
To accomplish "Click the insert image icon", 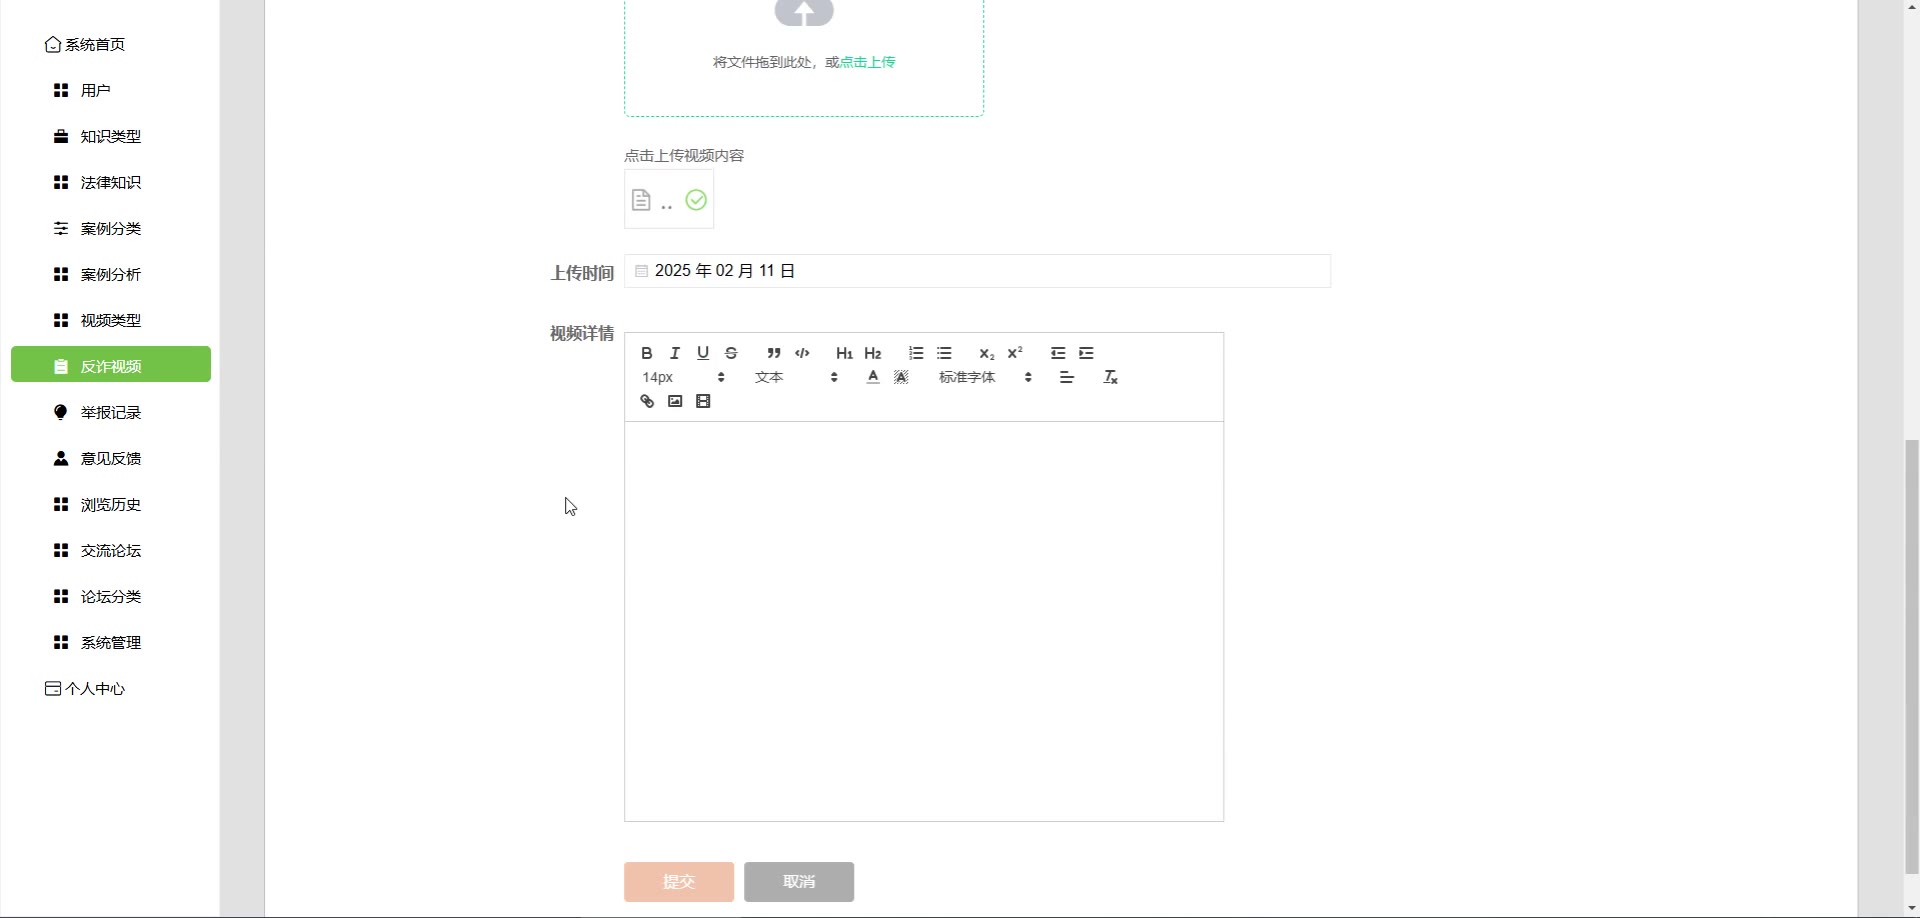I will click(x=675, y=402).
